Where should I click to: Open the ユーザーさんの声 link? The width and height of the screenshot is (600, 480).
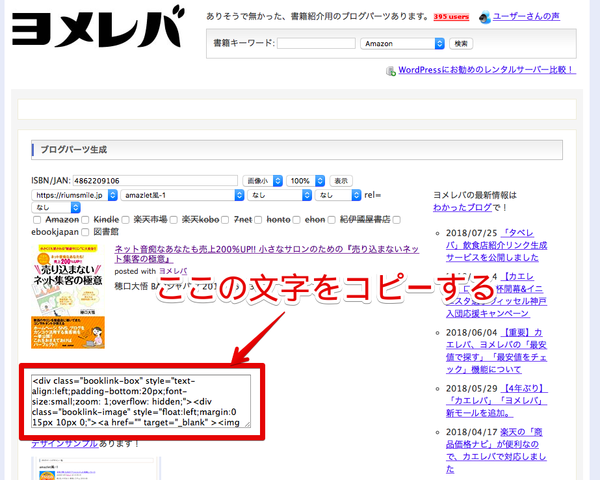(x=526, y=16)
